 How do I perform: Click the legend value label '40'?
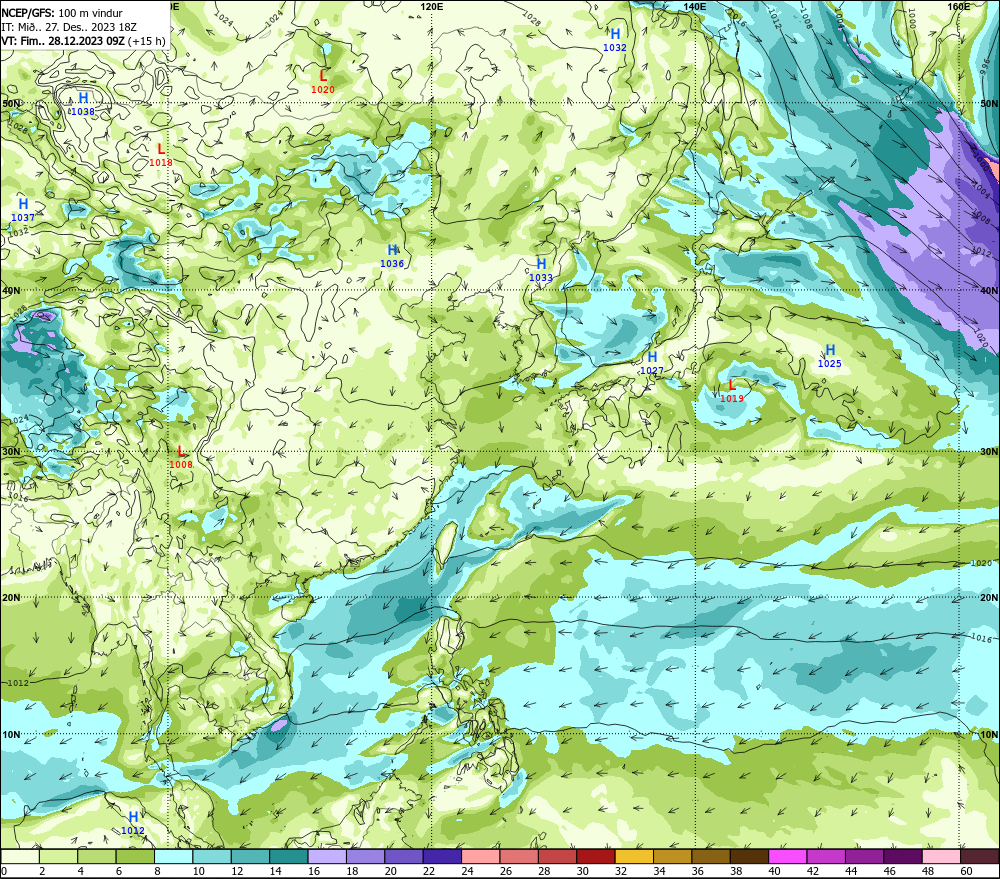pyautogui.click(x=774, y=871)
